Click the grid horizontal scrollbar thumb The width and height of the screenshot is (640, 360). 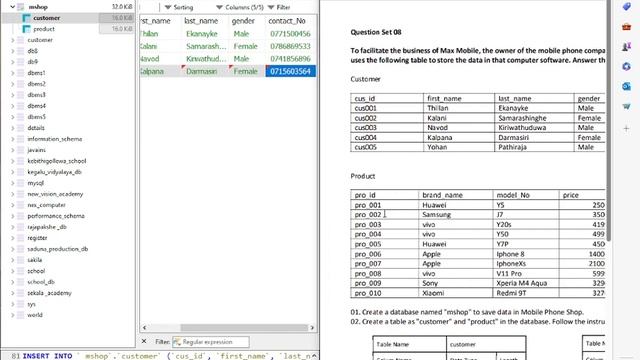point(244,327)
